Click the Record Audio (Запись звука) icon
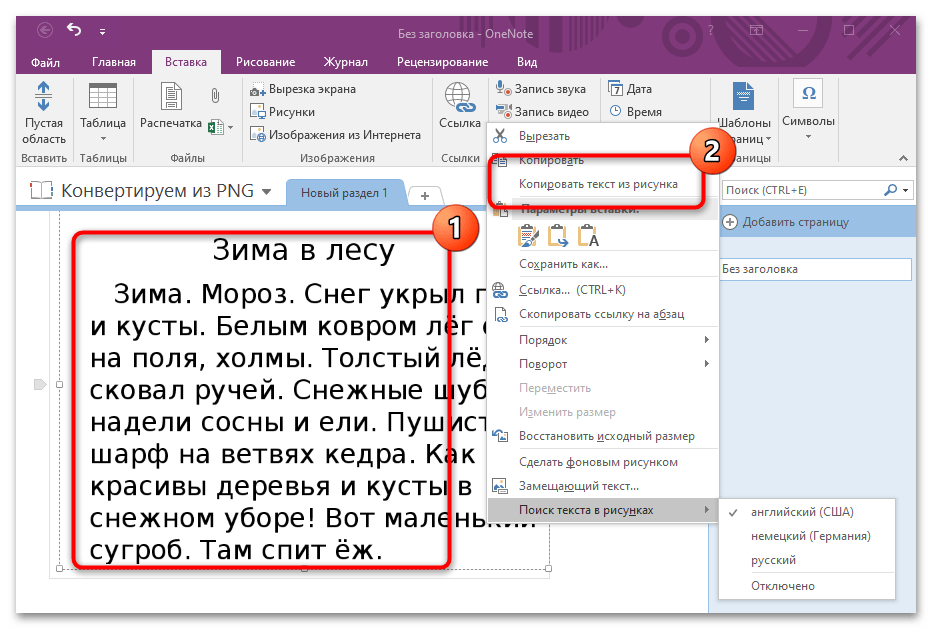932x629 pixels. point(504,89)
